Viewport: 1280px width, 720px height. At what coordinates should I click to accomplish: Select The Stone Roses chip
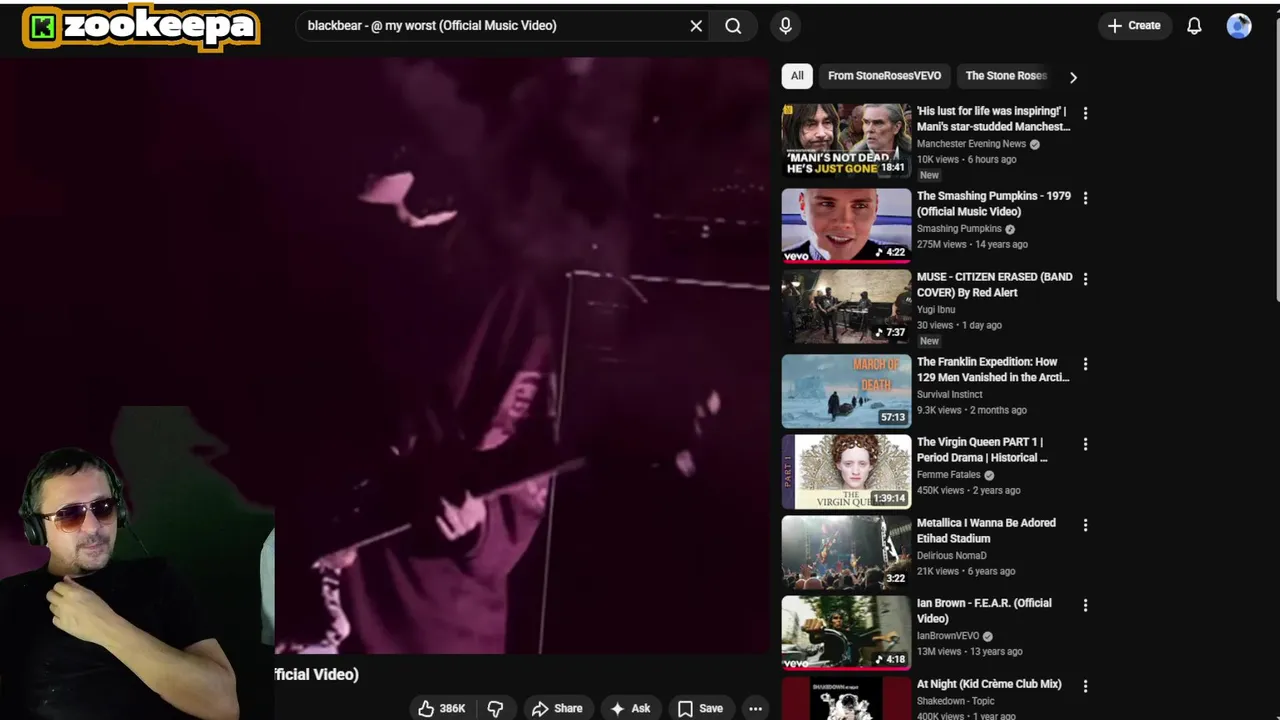tap(1006, 76)
